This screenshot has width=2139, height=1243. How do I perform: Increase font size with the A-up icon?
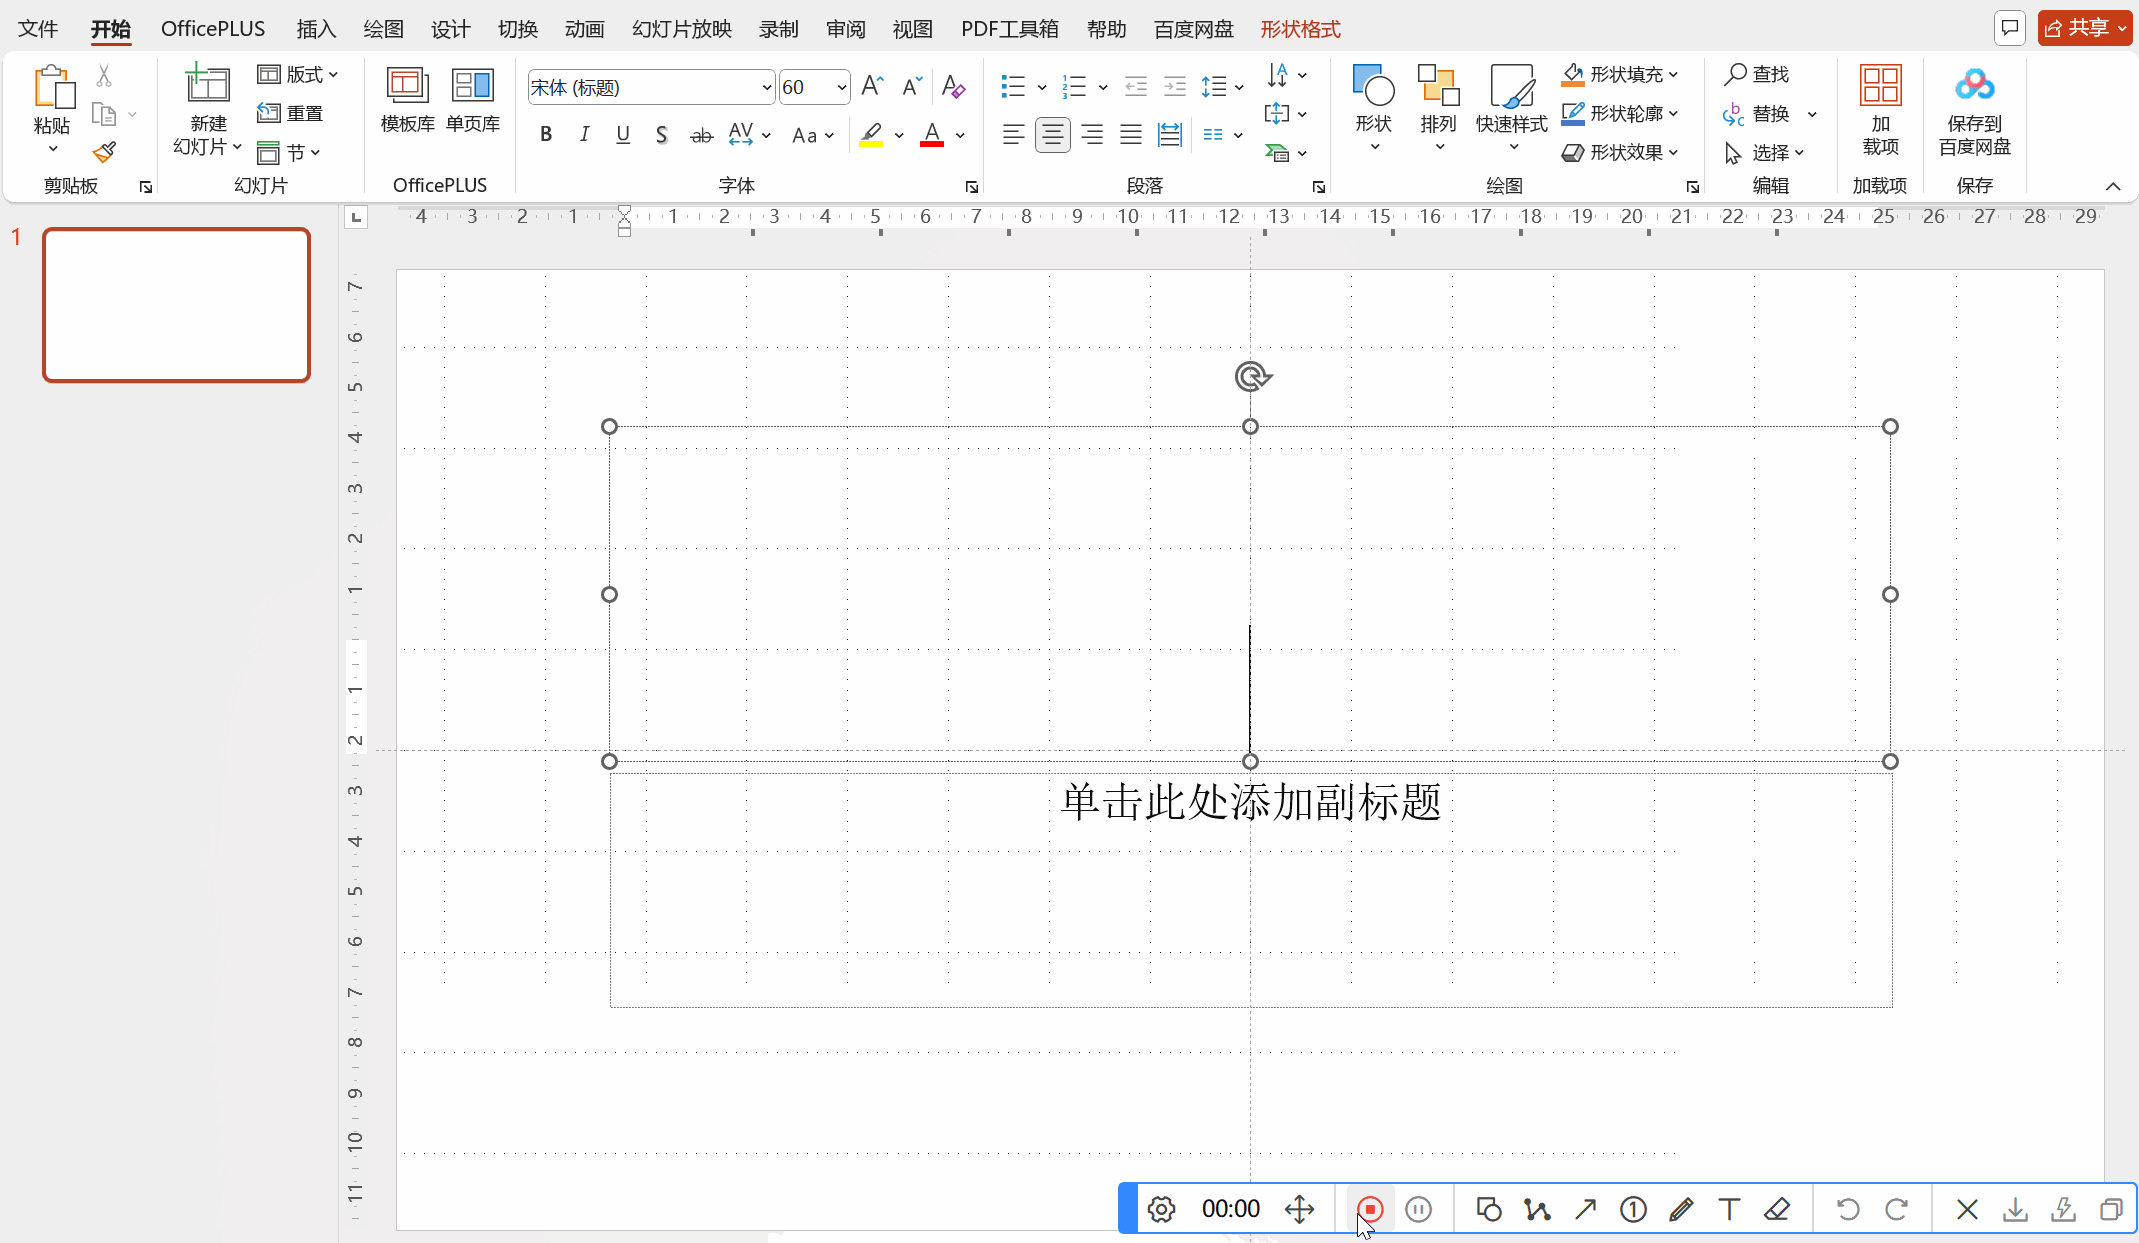click(872, 87)
